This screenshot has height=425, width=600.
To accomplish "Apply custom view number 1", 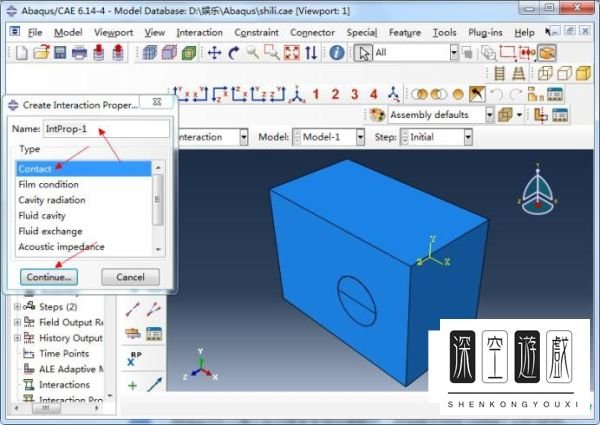I will pos(314,95).
